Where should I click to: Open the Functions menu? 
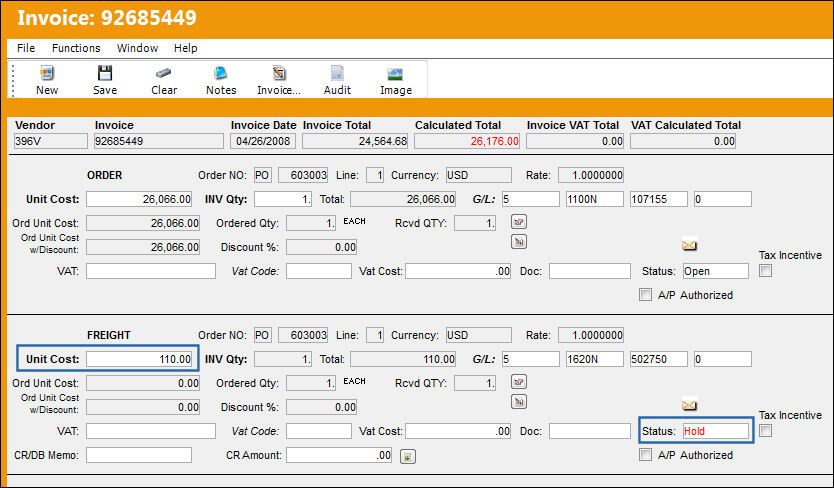pos(76,48)
